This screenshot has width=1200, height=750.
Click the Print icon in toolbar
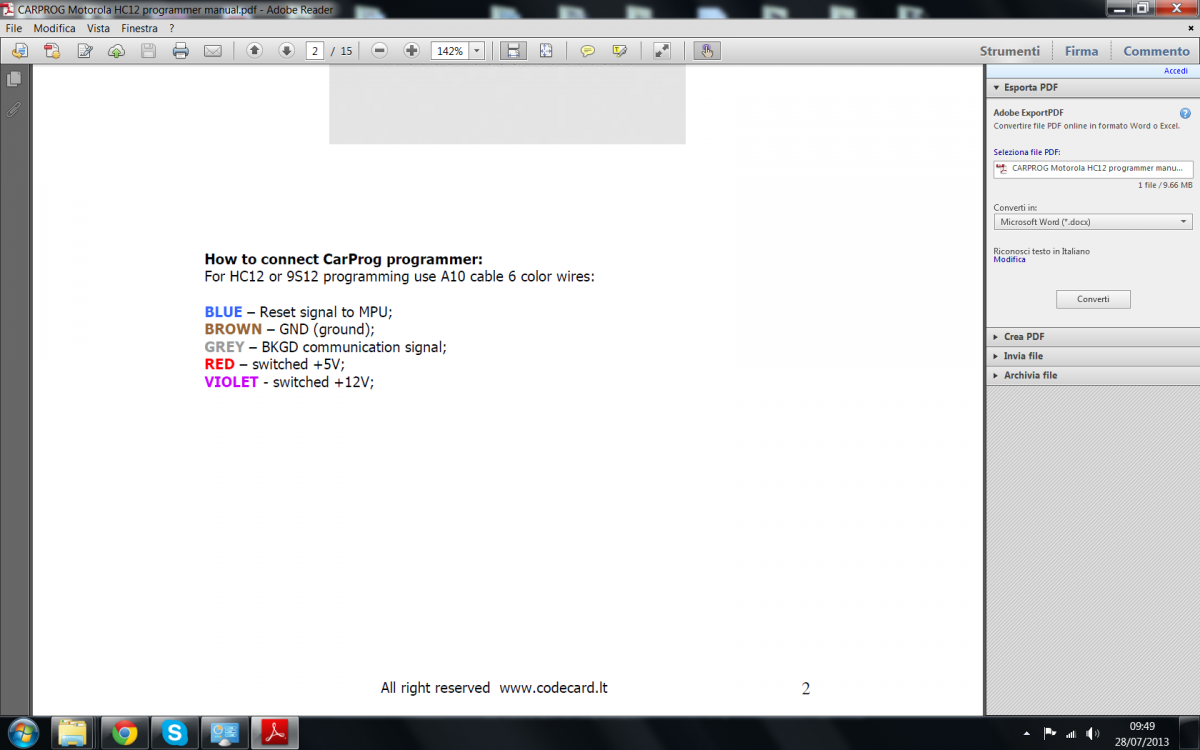(180, 51)
